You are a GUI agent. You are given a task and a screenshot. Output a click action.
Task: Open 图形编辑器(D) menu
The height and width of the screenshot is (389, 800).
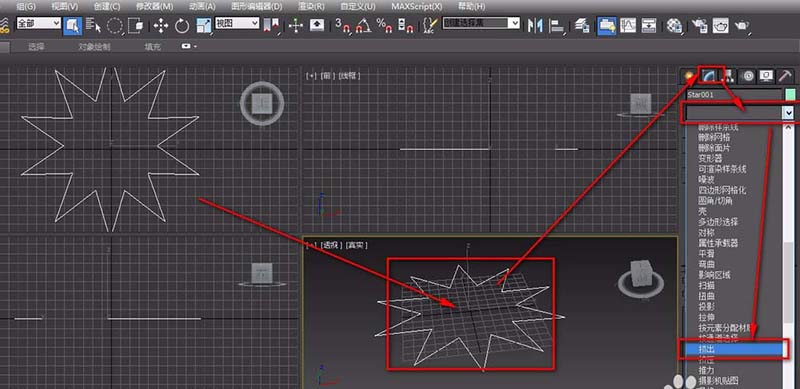(x=257, y=7)
